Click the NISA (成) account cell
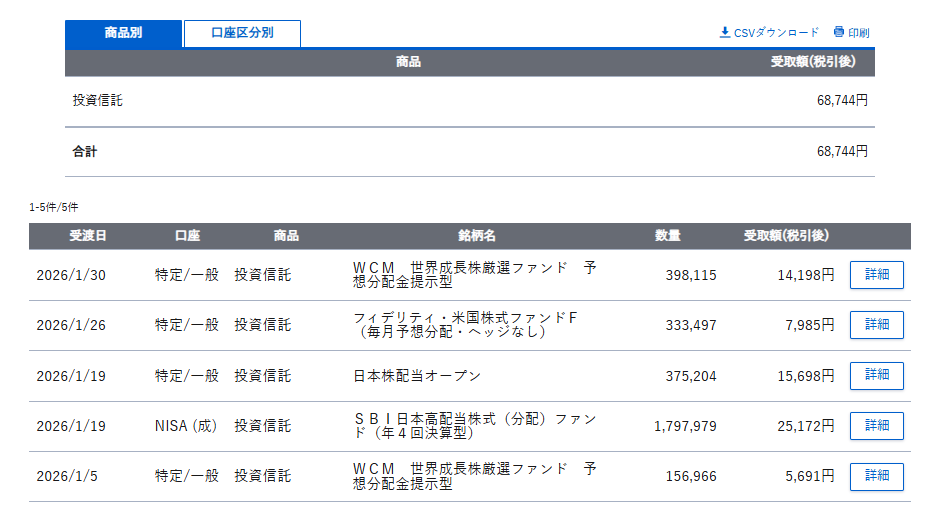Screen dimensions: 934x512 (x=186, y=426)
